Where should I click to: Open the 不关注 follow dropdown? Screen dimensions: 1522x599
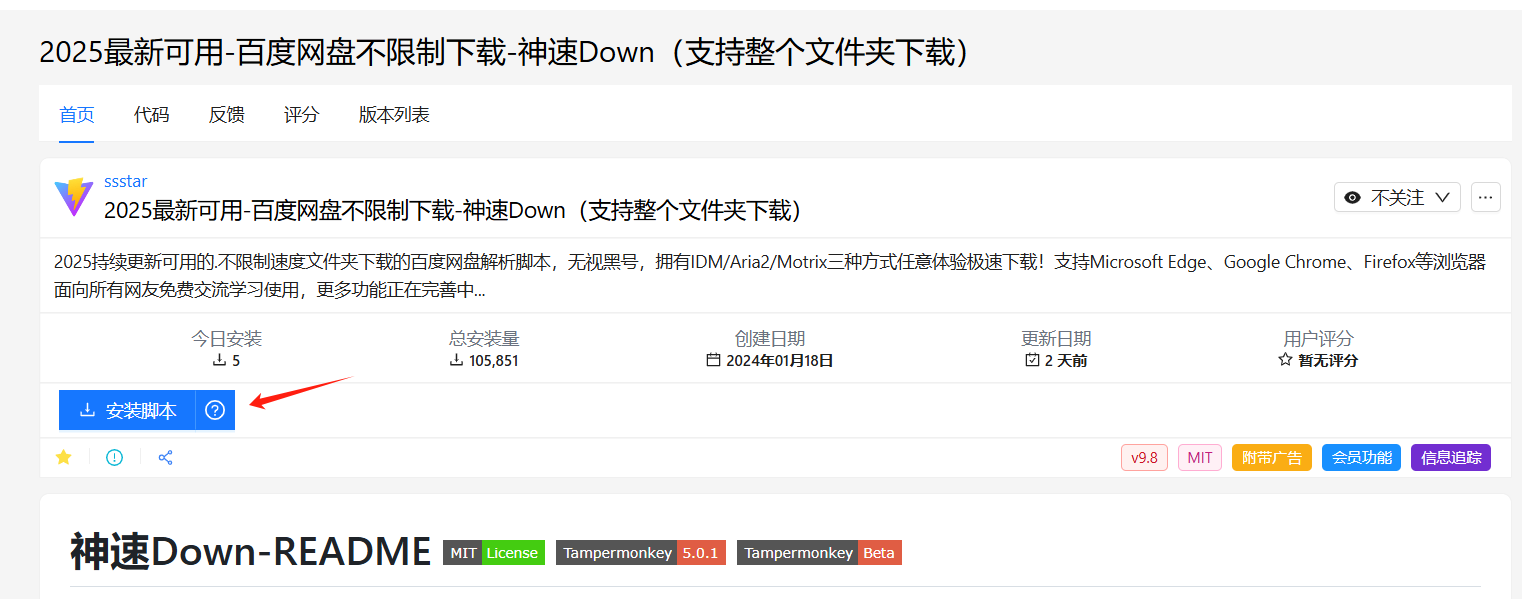click(1397, 197)
